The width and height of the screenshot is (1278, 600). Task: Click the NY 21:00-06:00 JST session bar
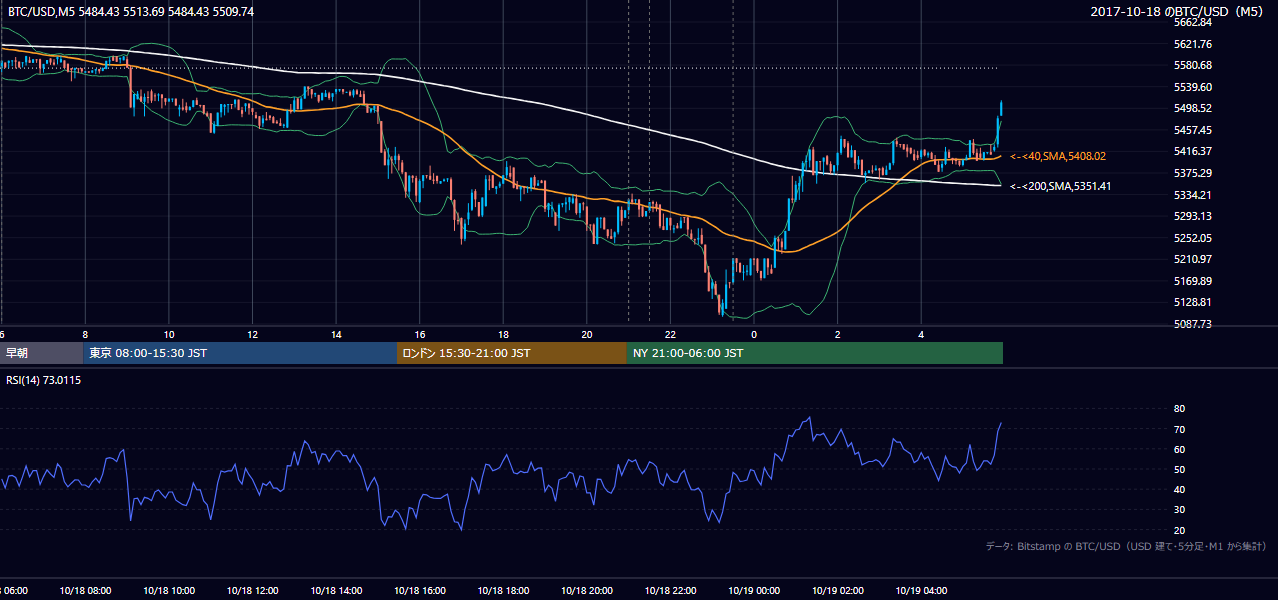[x=815, y=353]
